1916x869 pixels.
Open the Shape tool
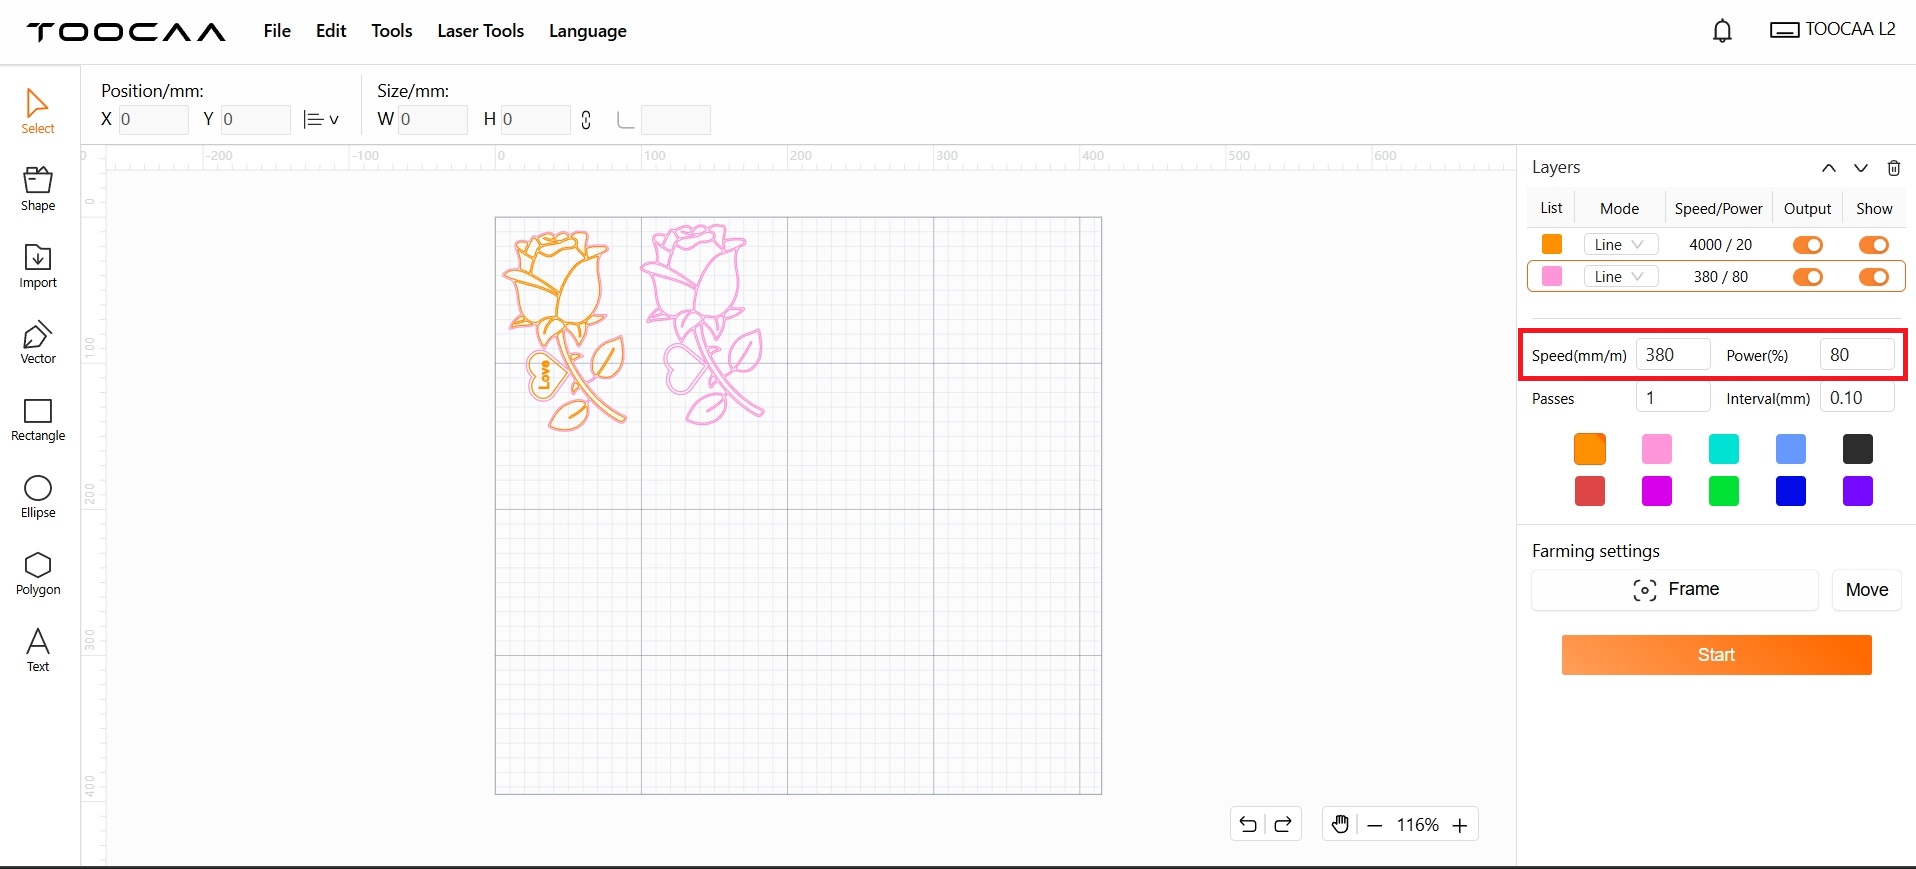[38, 189]
